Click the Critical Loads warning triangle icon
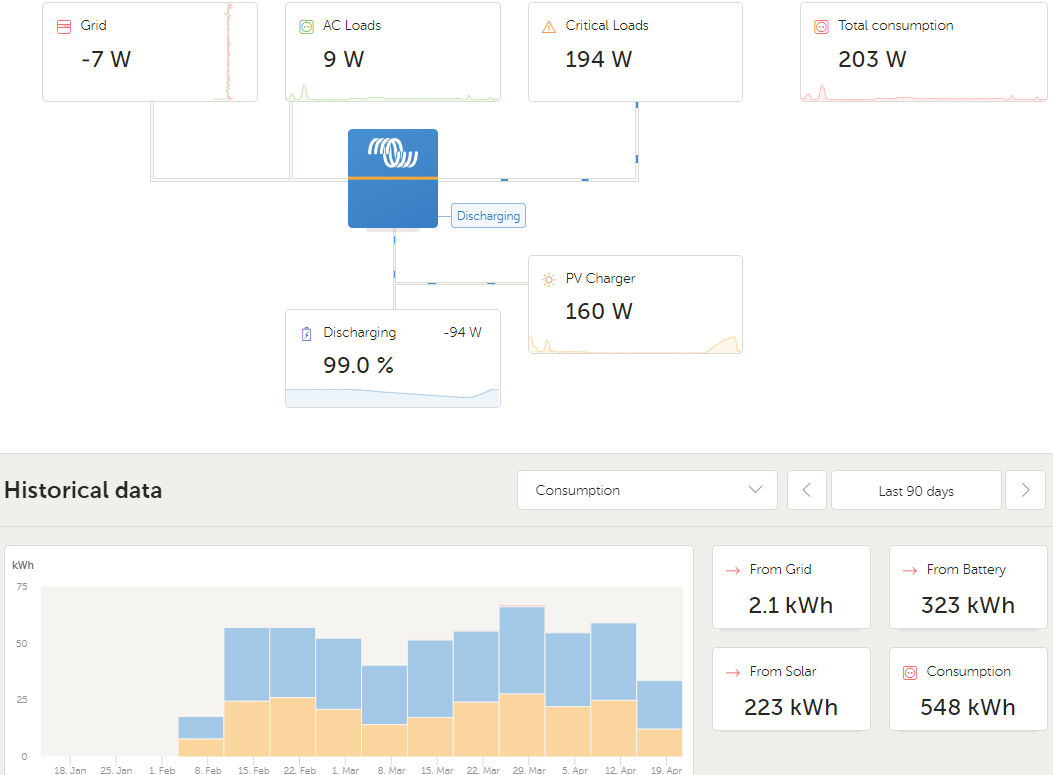1053x775 pixels. (x=549, y=27)
